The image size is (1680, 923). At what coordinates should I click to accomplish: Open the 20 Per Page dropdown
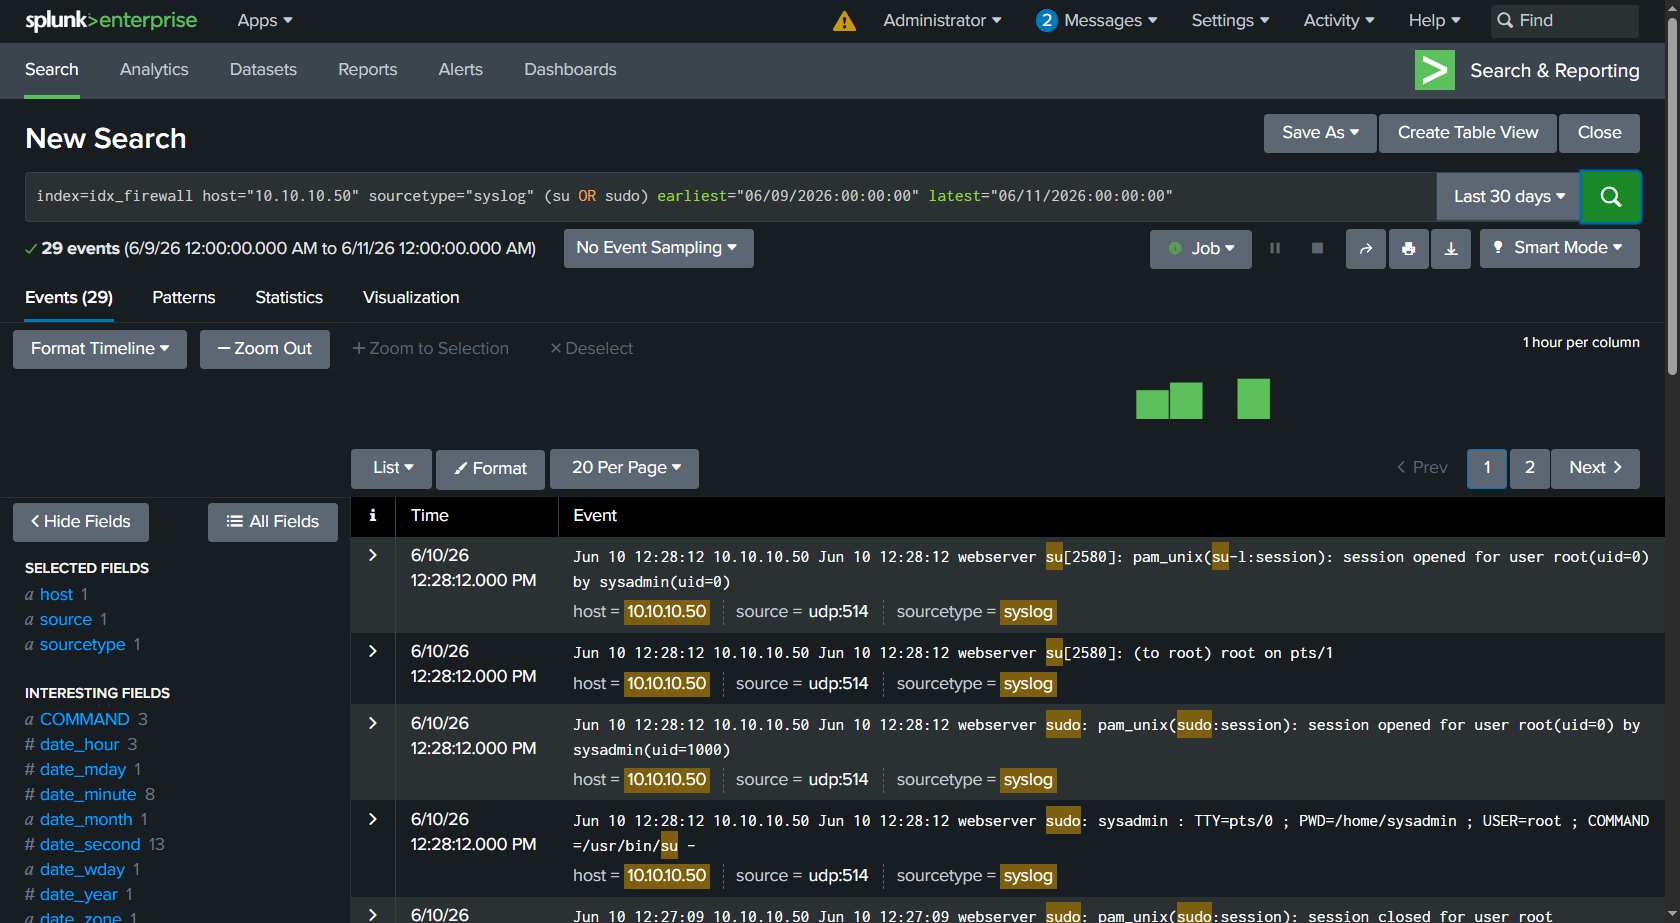click(625, 468)
